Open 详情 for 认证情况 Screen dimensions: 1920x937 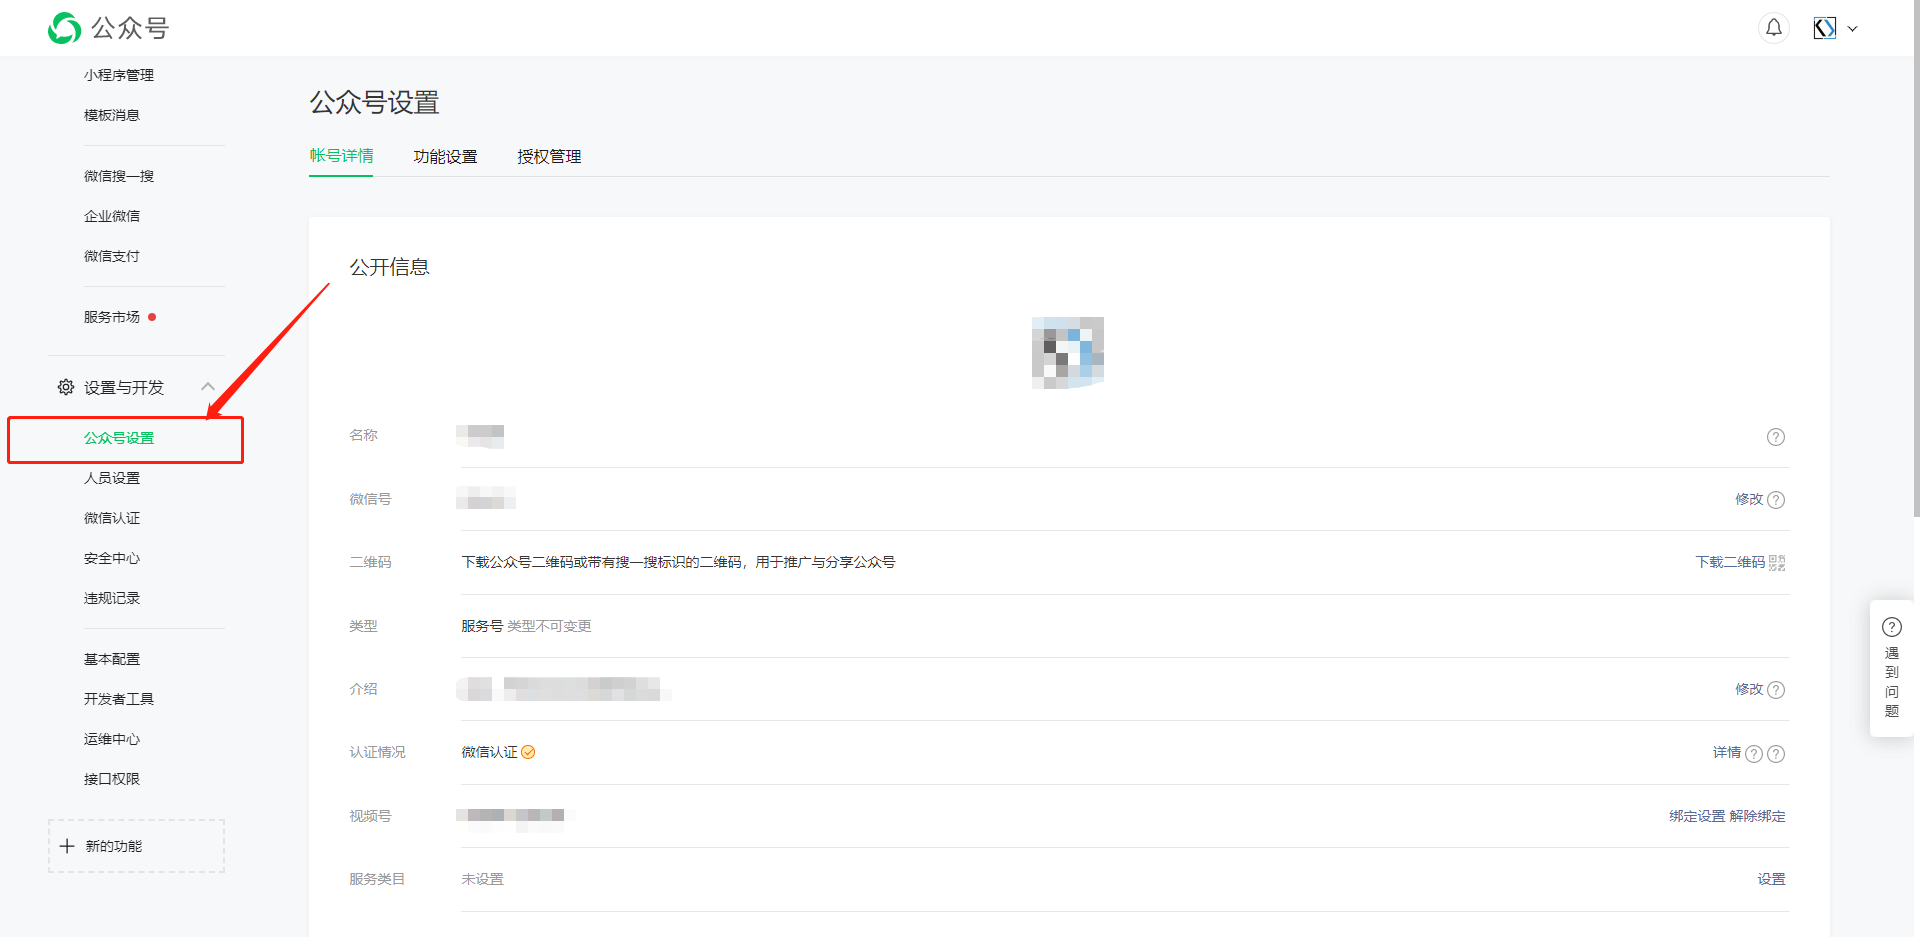[1727, 752]
